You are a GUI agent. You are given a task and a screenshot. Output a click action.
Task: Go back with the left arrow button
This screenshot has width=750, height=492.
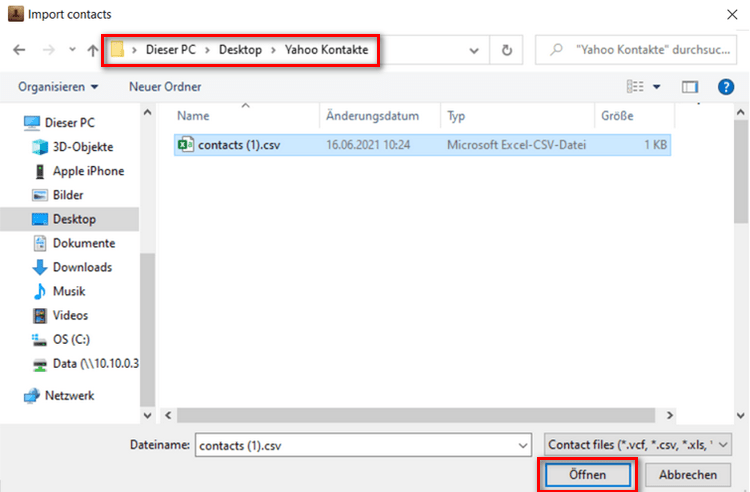pos(19,50)
